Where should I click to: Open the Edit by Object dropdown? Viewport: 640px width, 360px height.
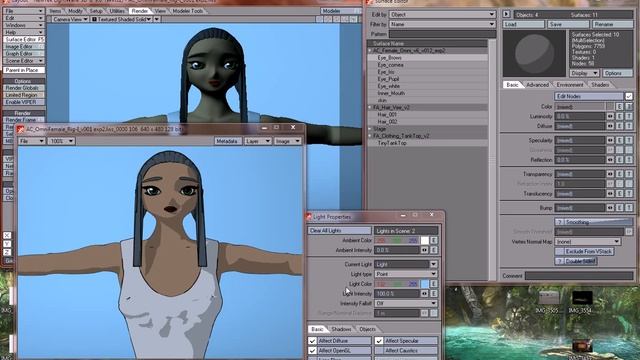442,14
